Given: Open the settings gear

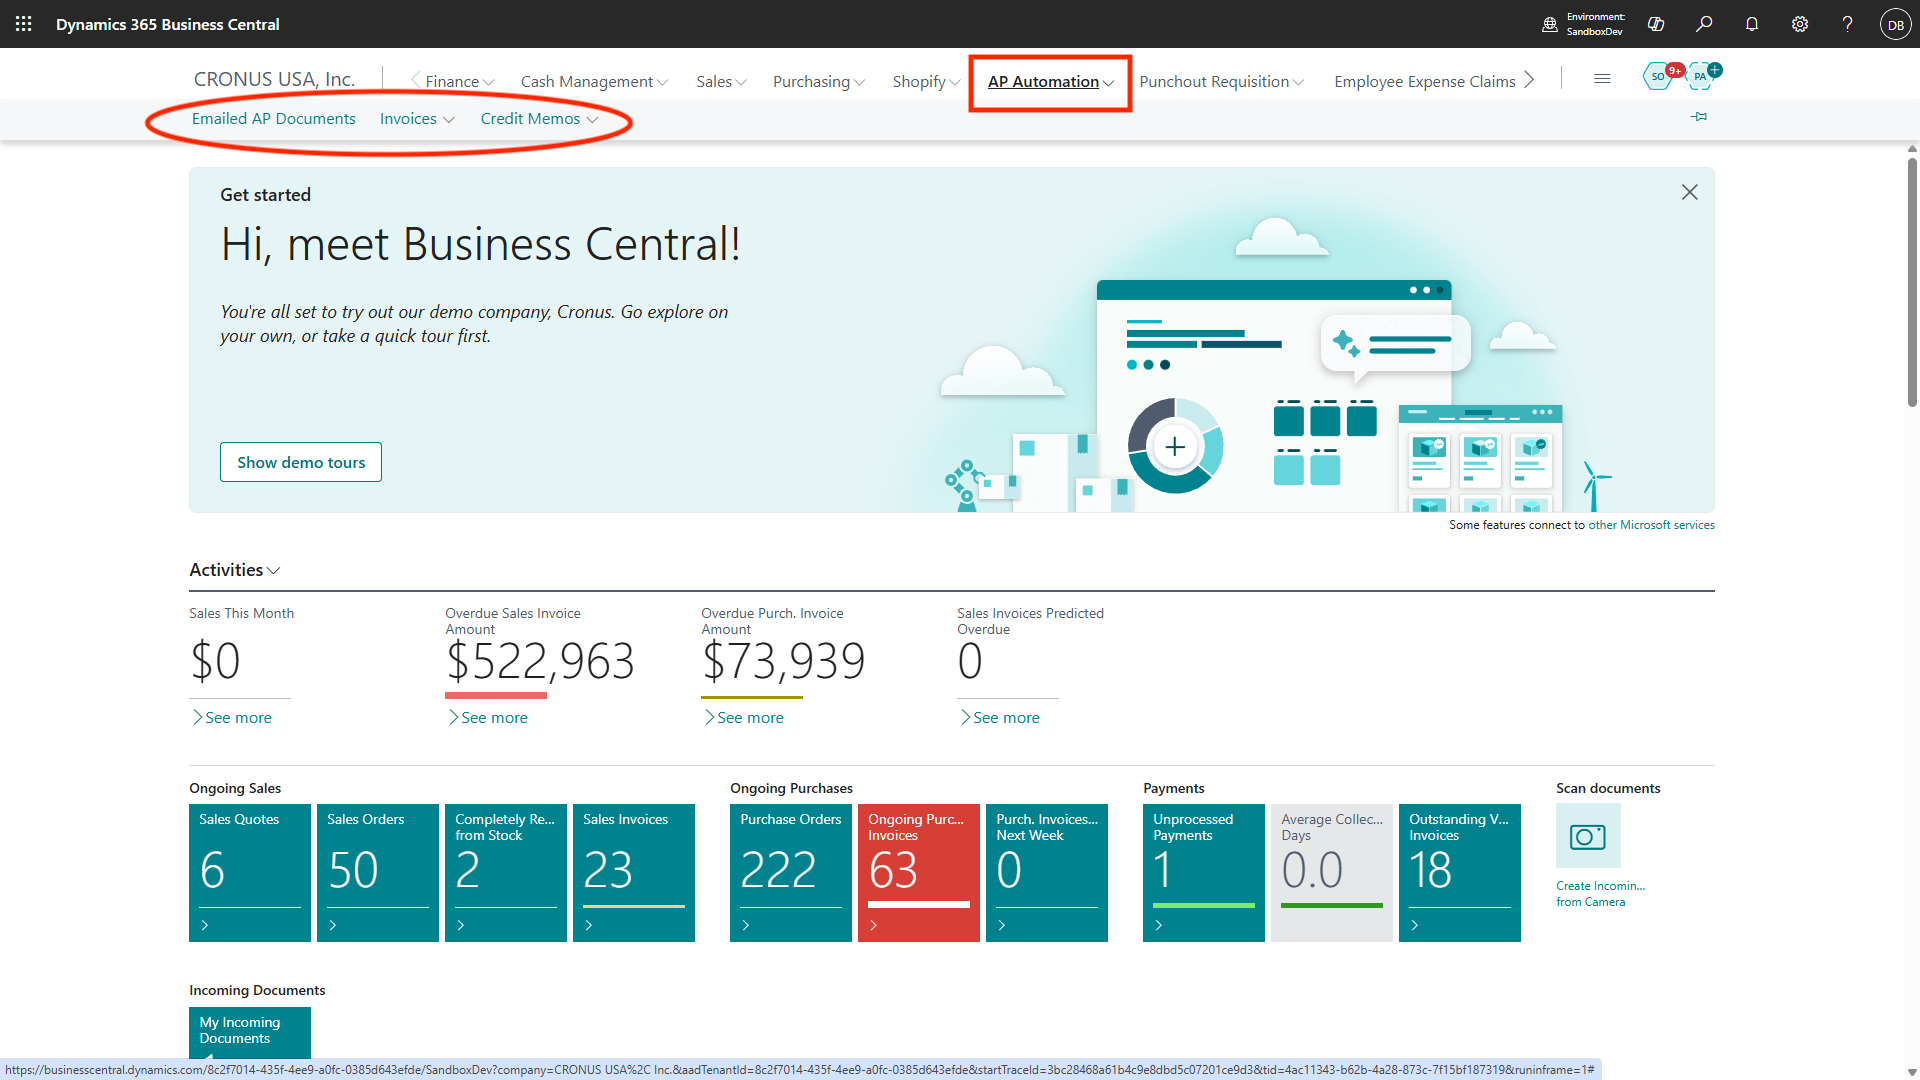Looking at the screenshot, I should click(x=1800, y=24).
